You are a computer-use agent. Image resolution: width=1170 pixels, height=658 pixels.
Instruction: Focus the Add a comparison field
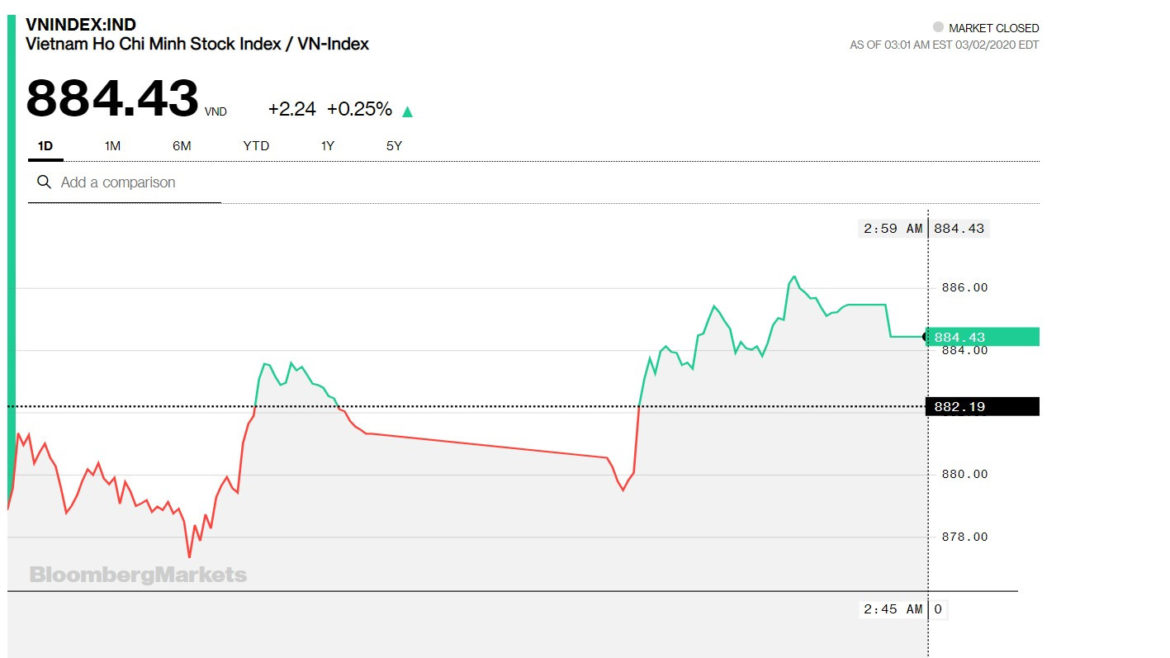130,182
